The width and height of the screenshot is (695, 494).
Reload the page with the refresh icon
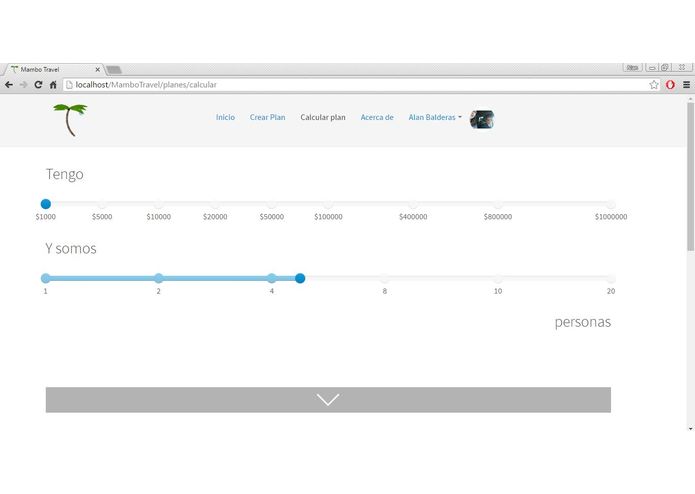tap(38, 85)
